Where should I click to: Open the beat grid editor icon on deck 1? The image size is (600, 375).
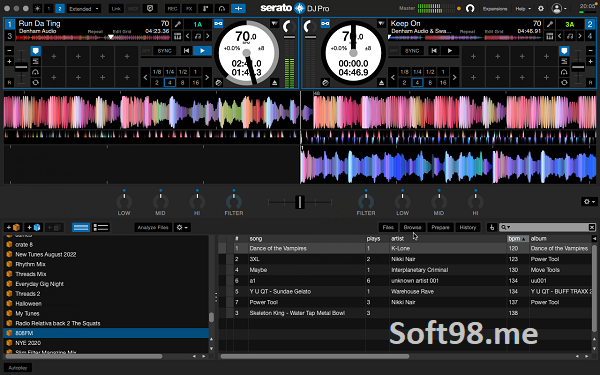point(178,36)
